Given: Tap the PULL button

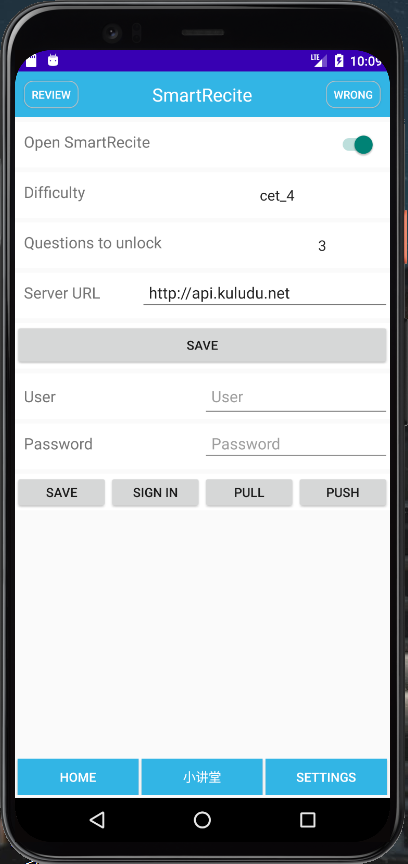Looking at the screenshot, I should (x=249, y=493).
